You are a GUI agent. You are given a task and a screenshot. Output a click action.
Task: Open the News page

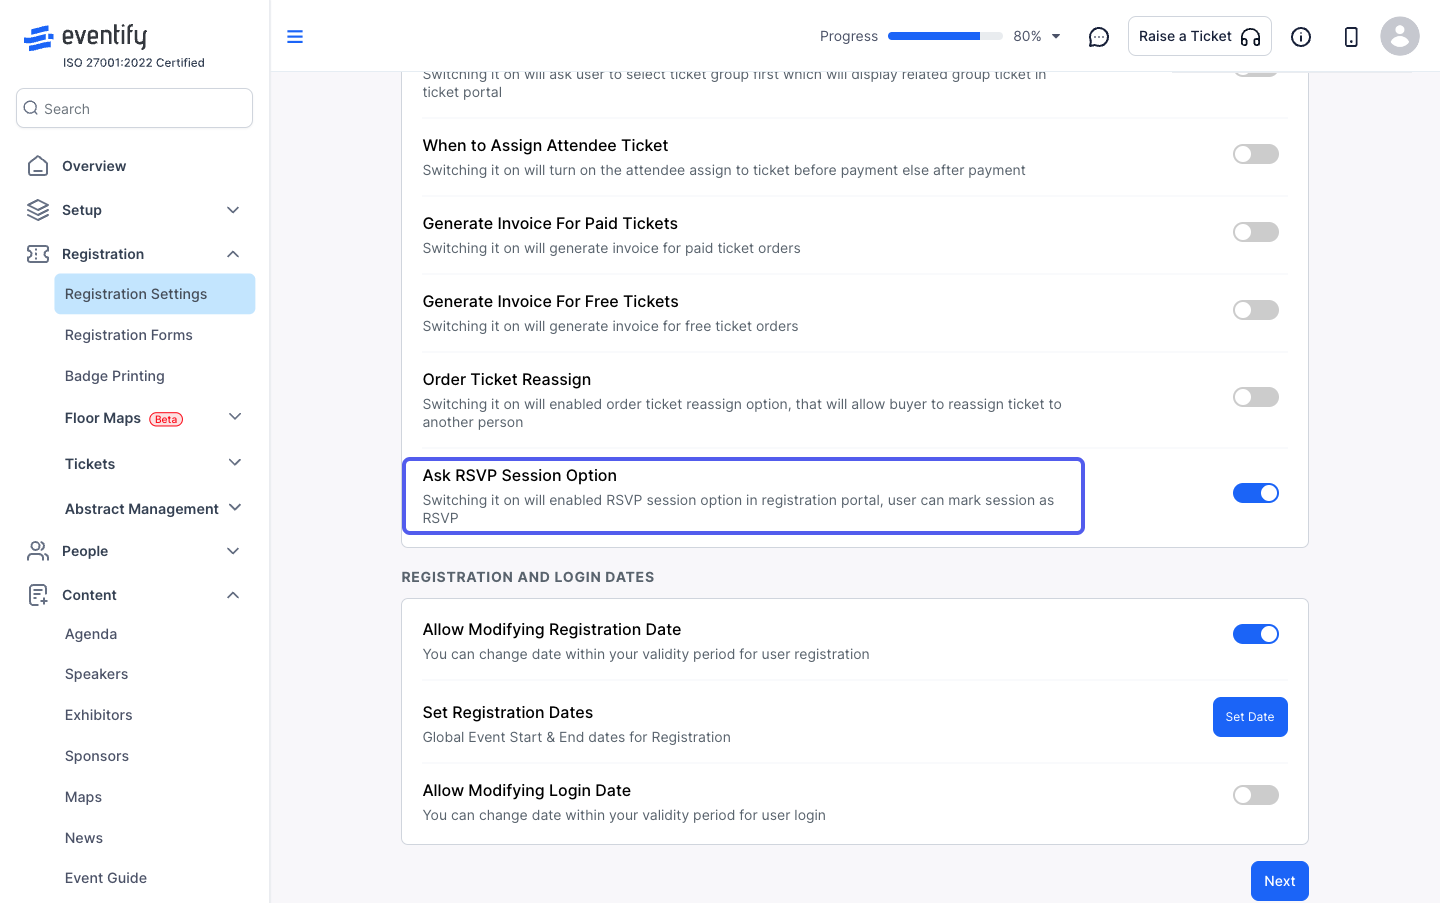pyautogui.click(x=84, y=838)
